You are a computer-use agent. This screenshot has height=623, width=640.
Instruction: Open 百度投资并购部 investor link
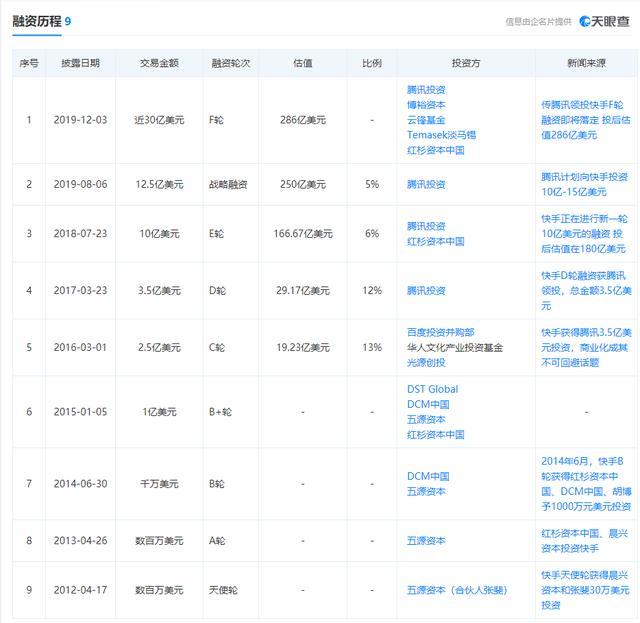click(x=441, y=332)
